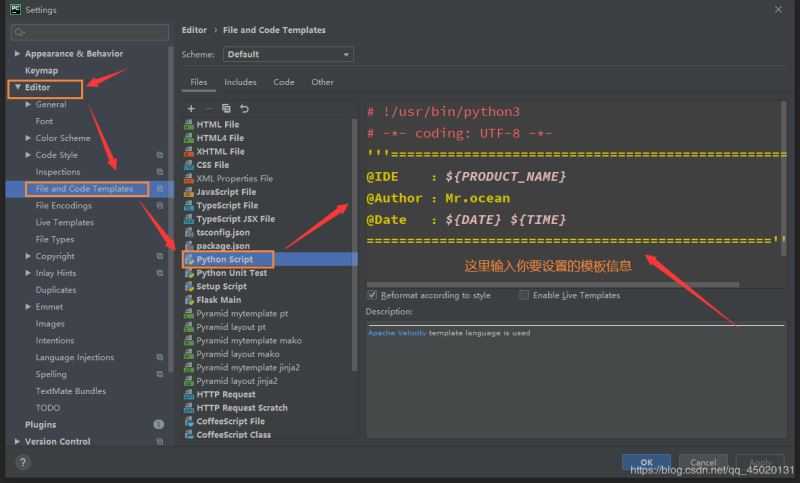
Task: Switch to the Other tab
Action: click(322, 82)
